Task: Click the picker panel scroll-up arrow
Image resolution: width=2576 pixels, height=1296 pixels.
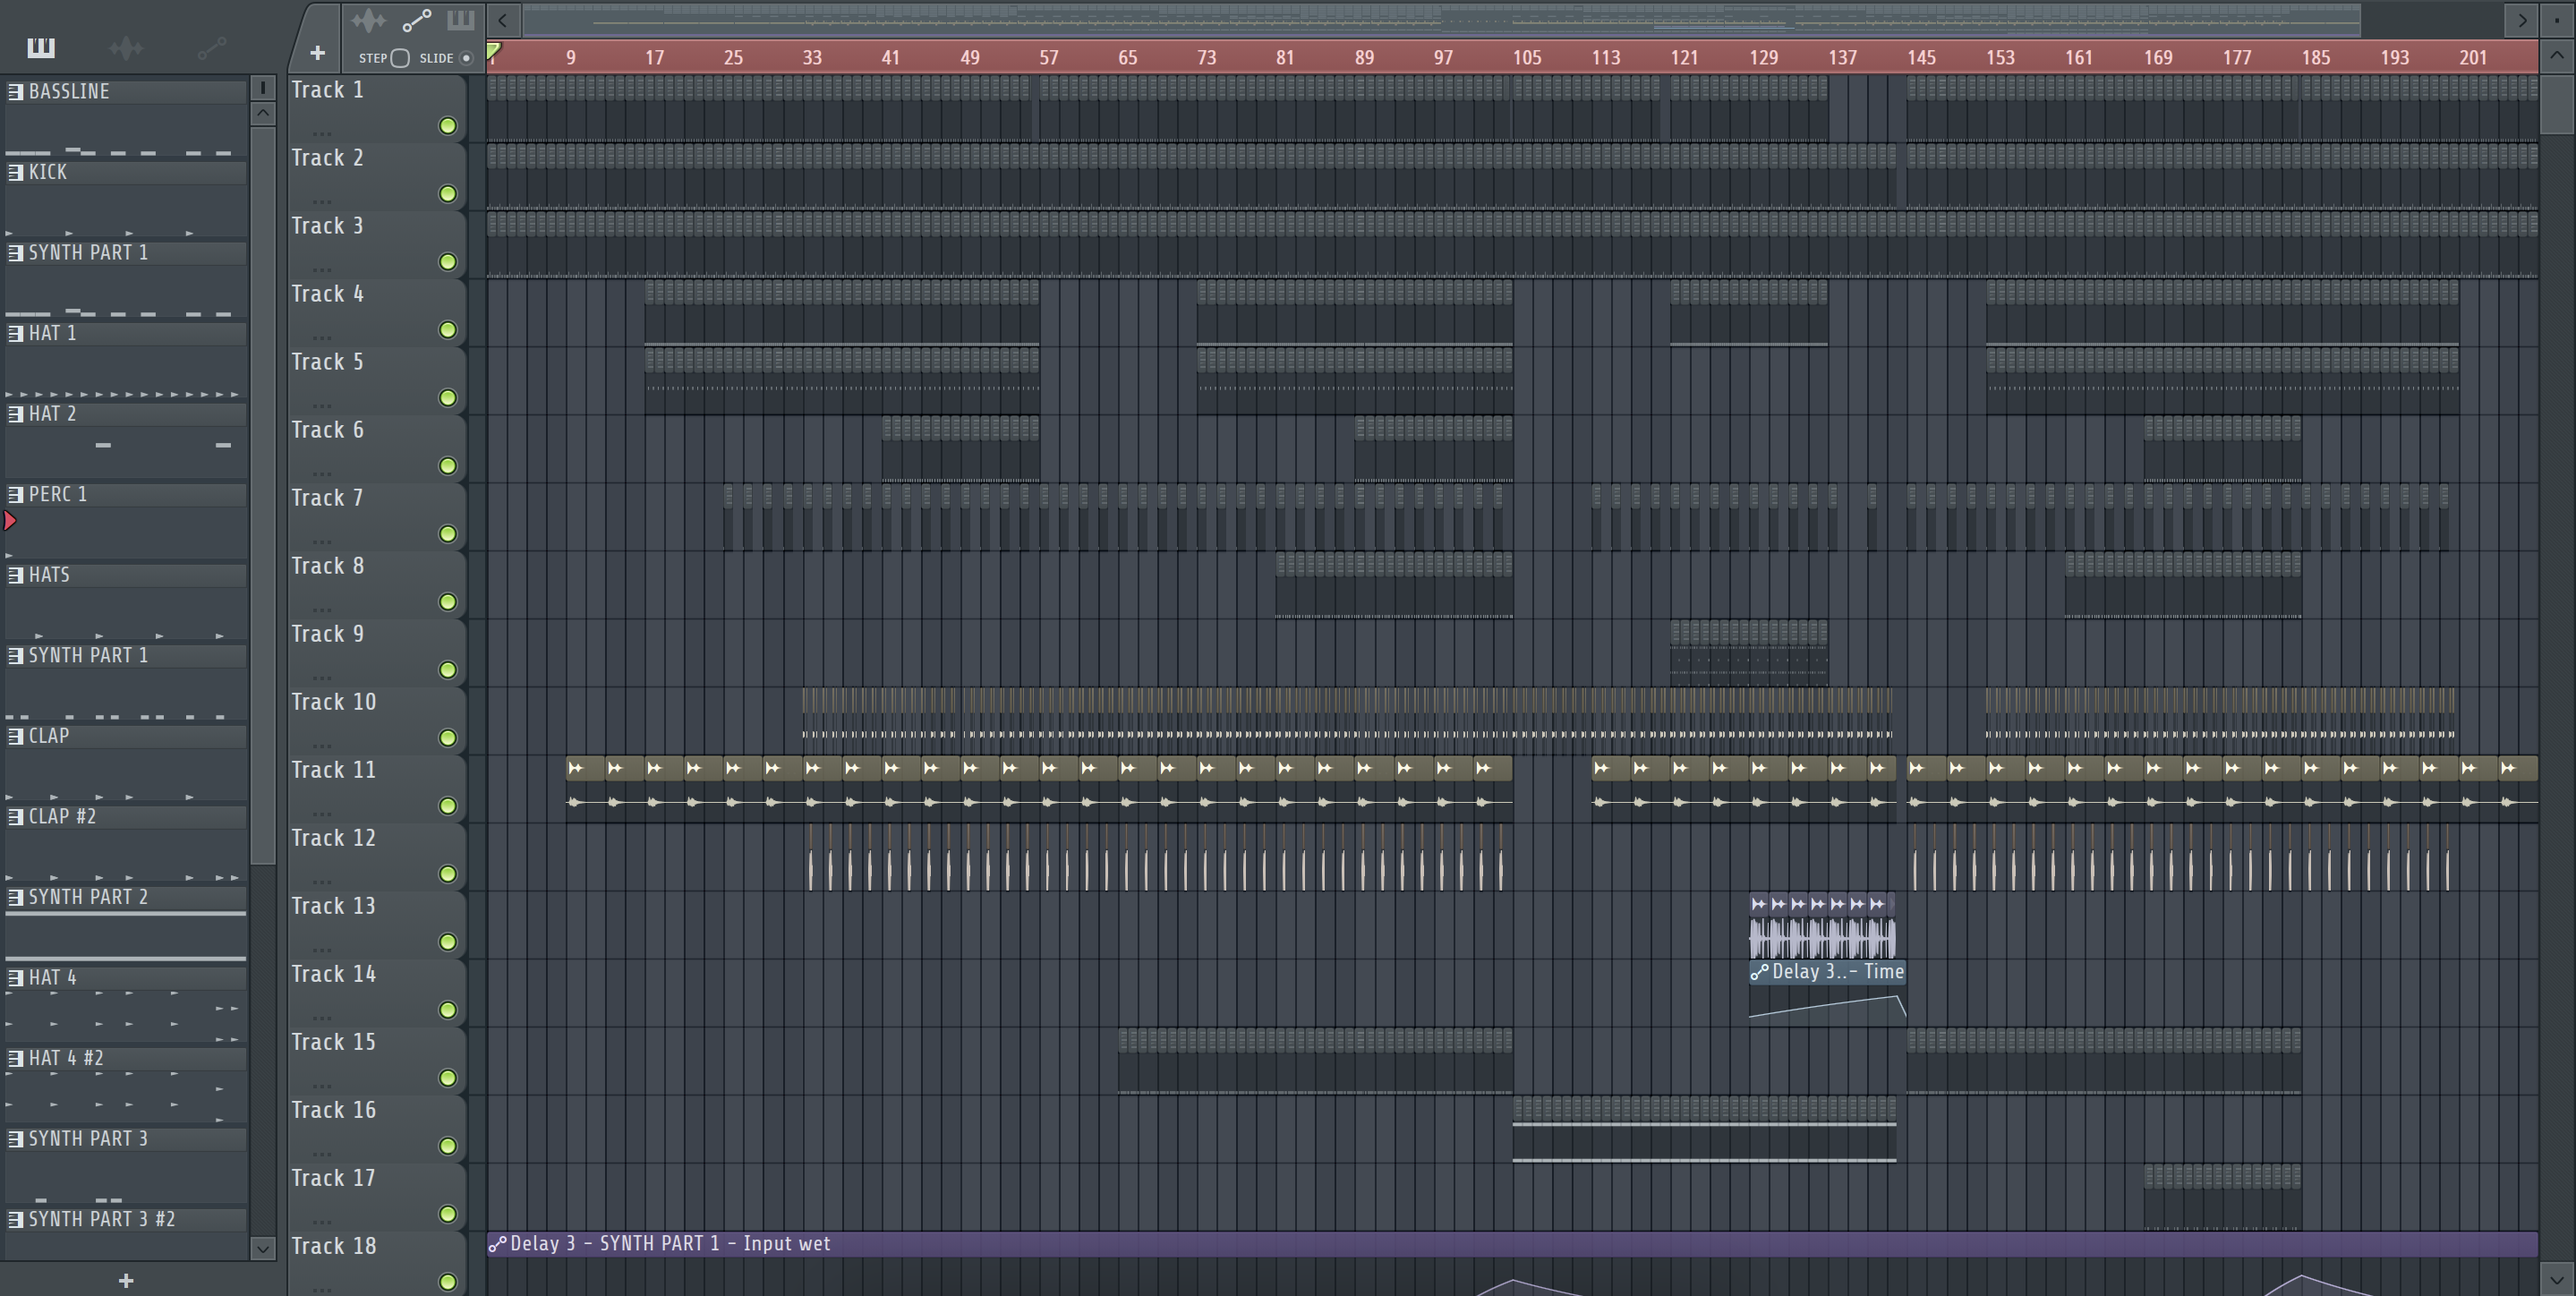Action: tap(263, 113)
